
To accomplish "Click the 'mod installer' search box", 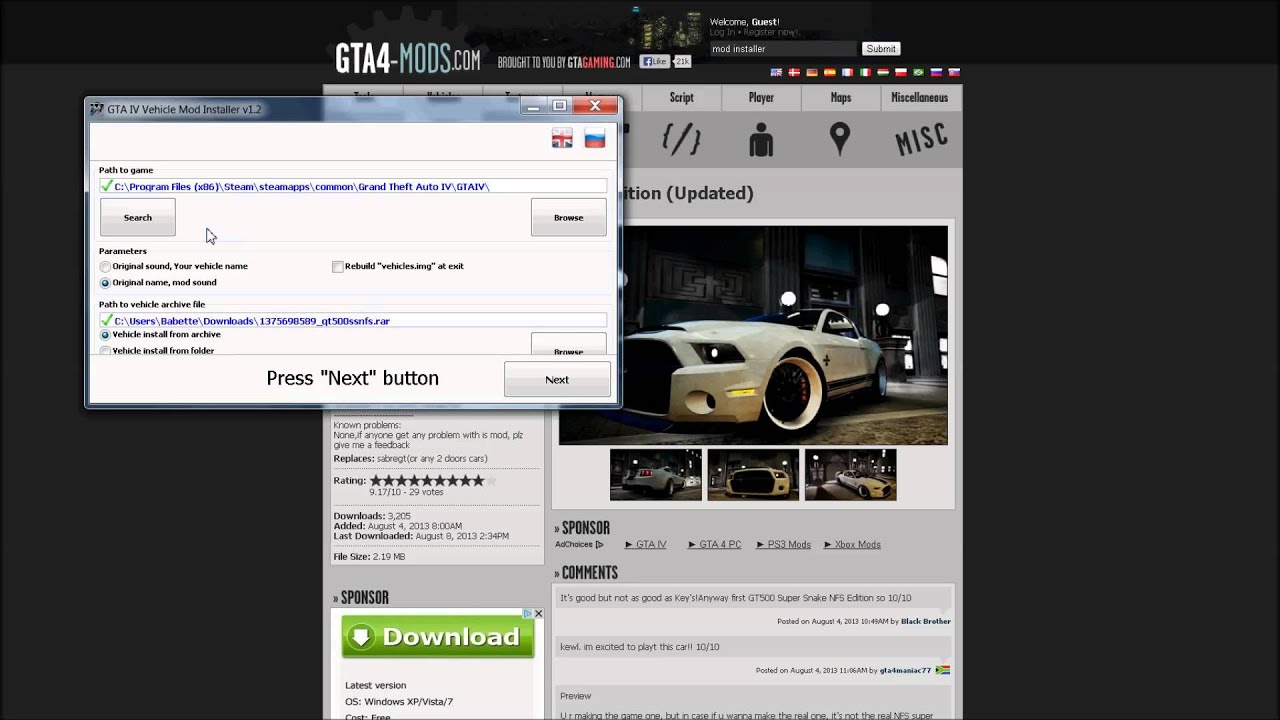I will point(784,49).
